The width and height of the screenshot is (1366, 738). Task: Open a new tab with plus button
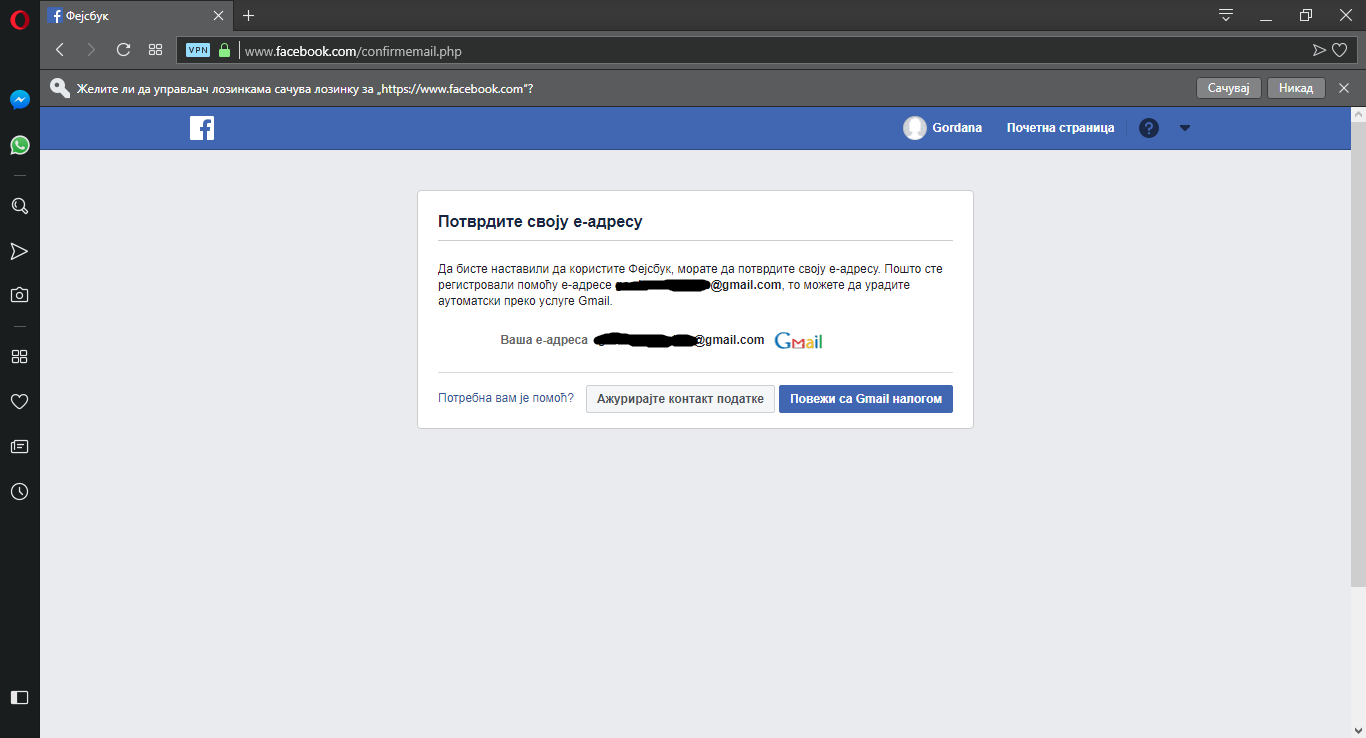click(x=249, y=16)
